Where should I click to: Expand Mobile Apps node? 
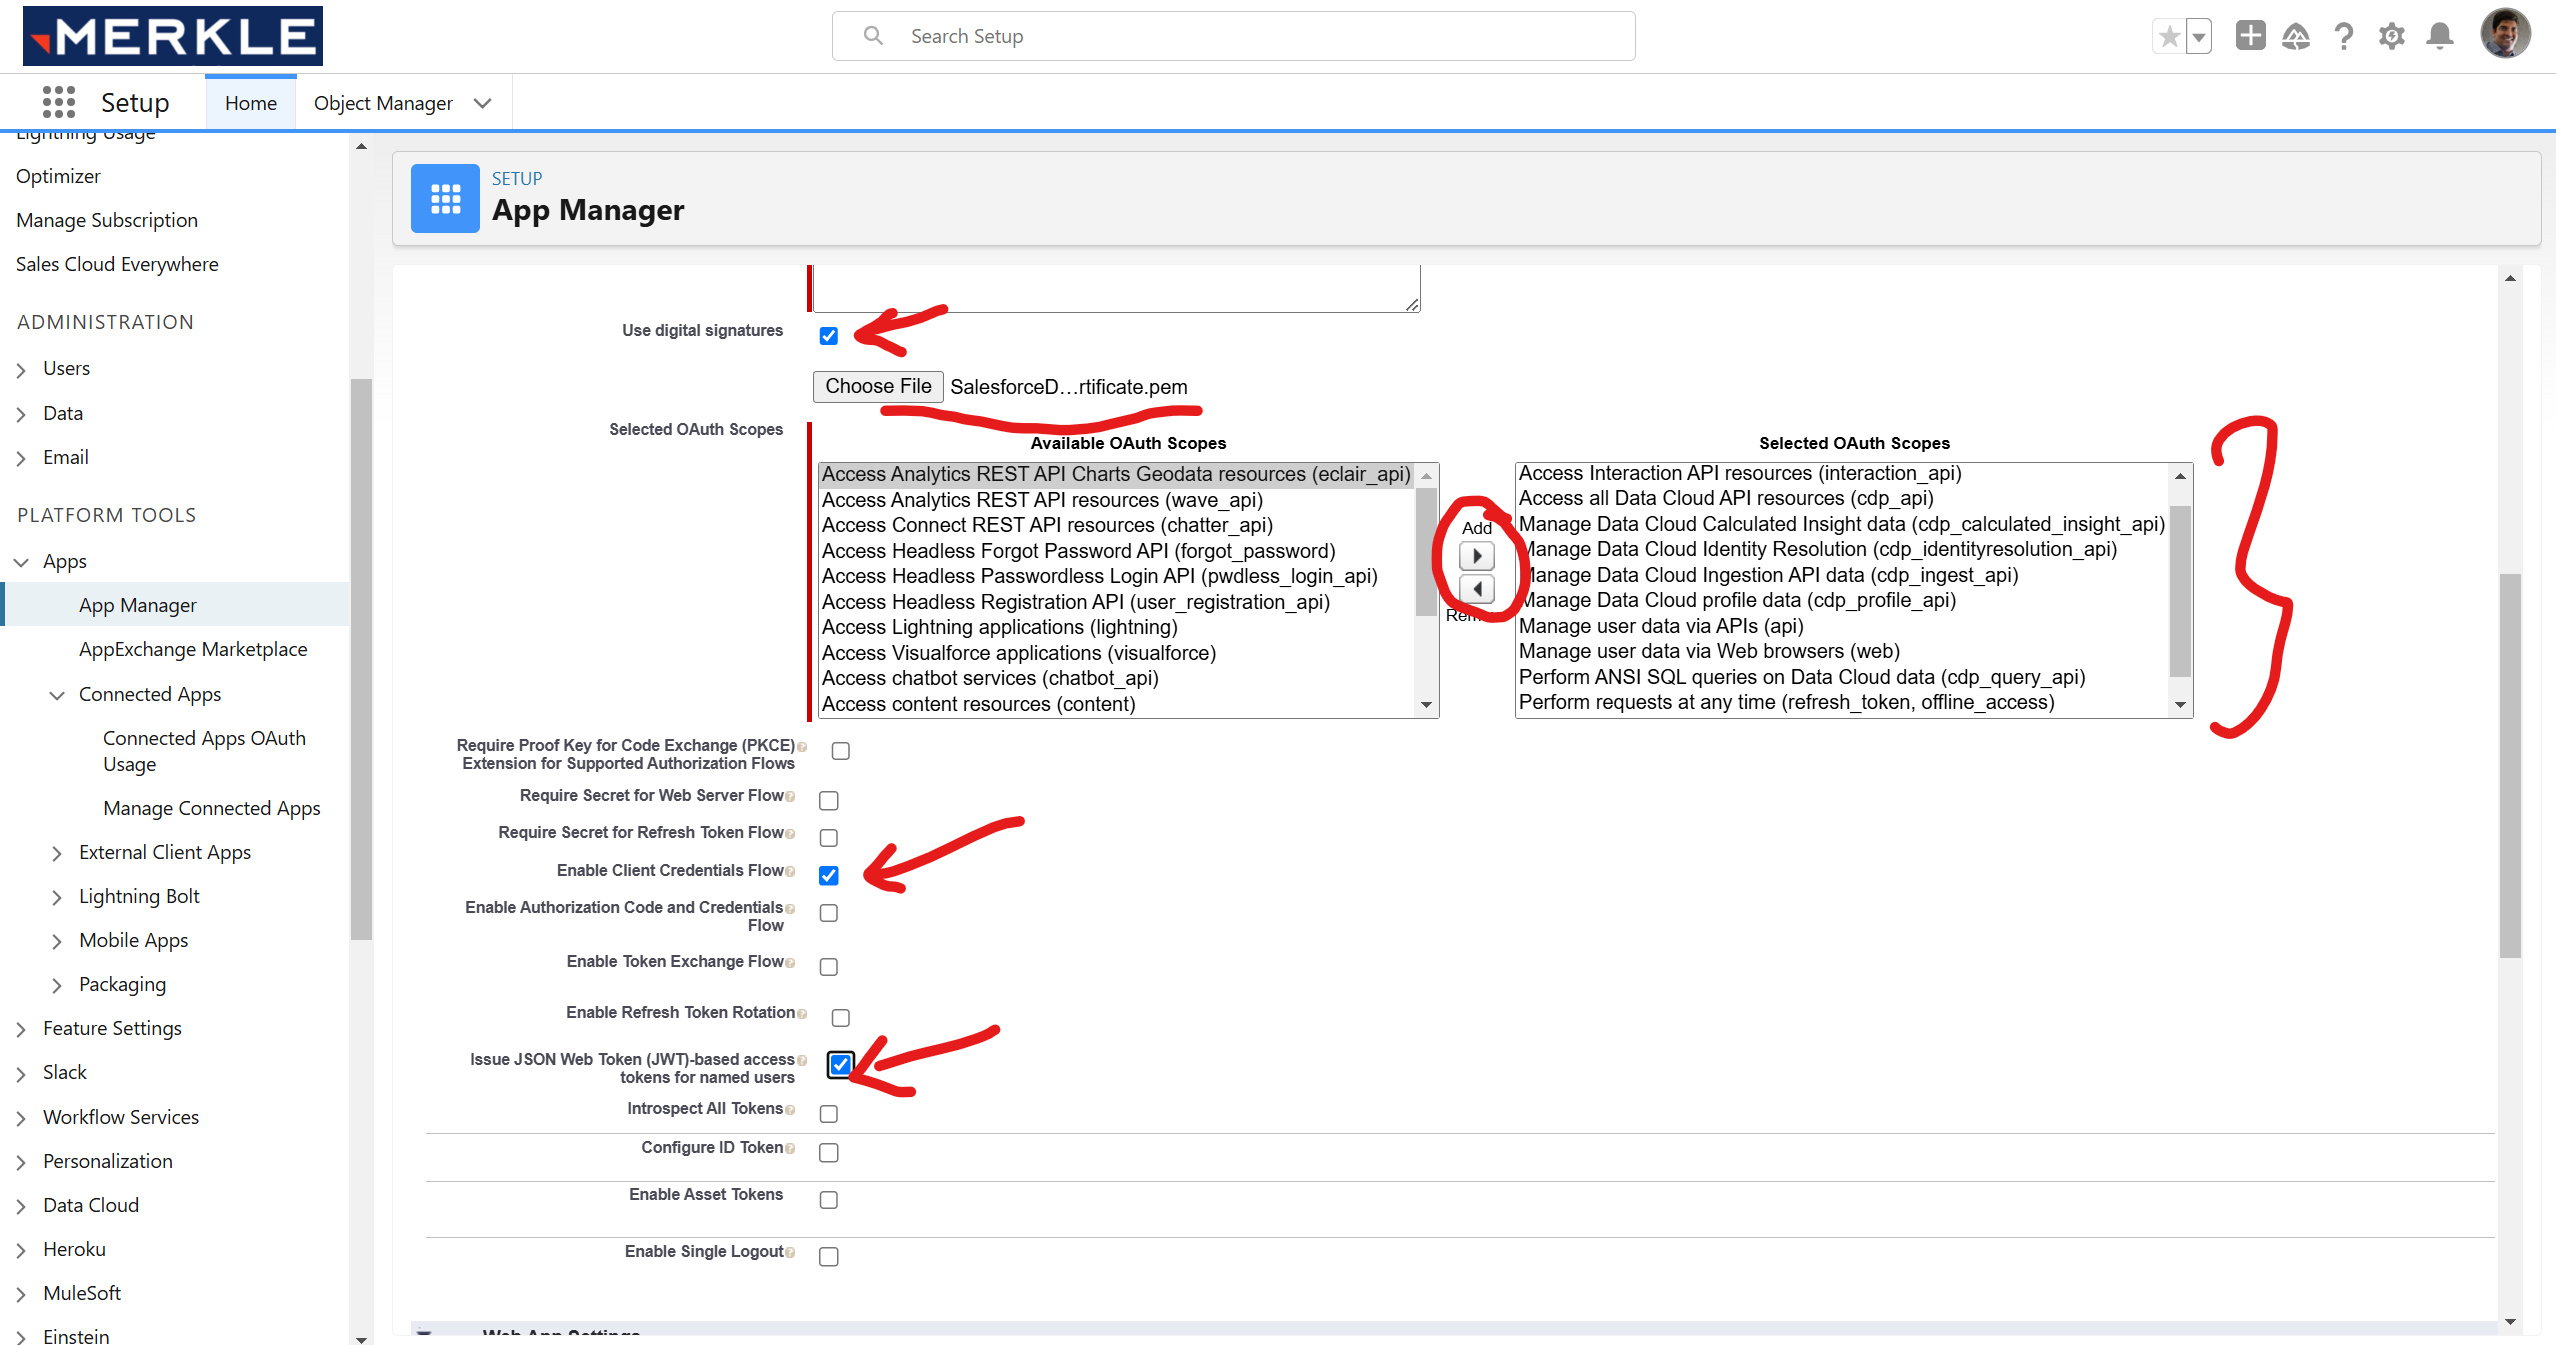57,941
